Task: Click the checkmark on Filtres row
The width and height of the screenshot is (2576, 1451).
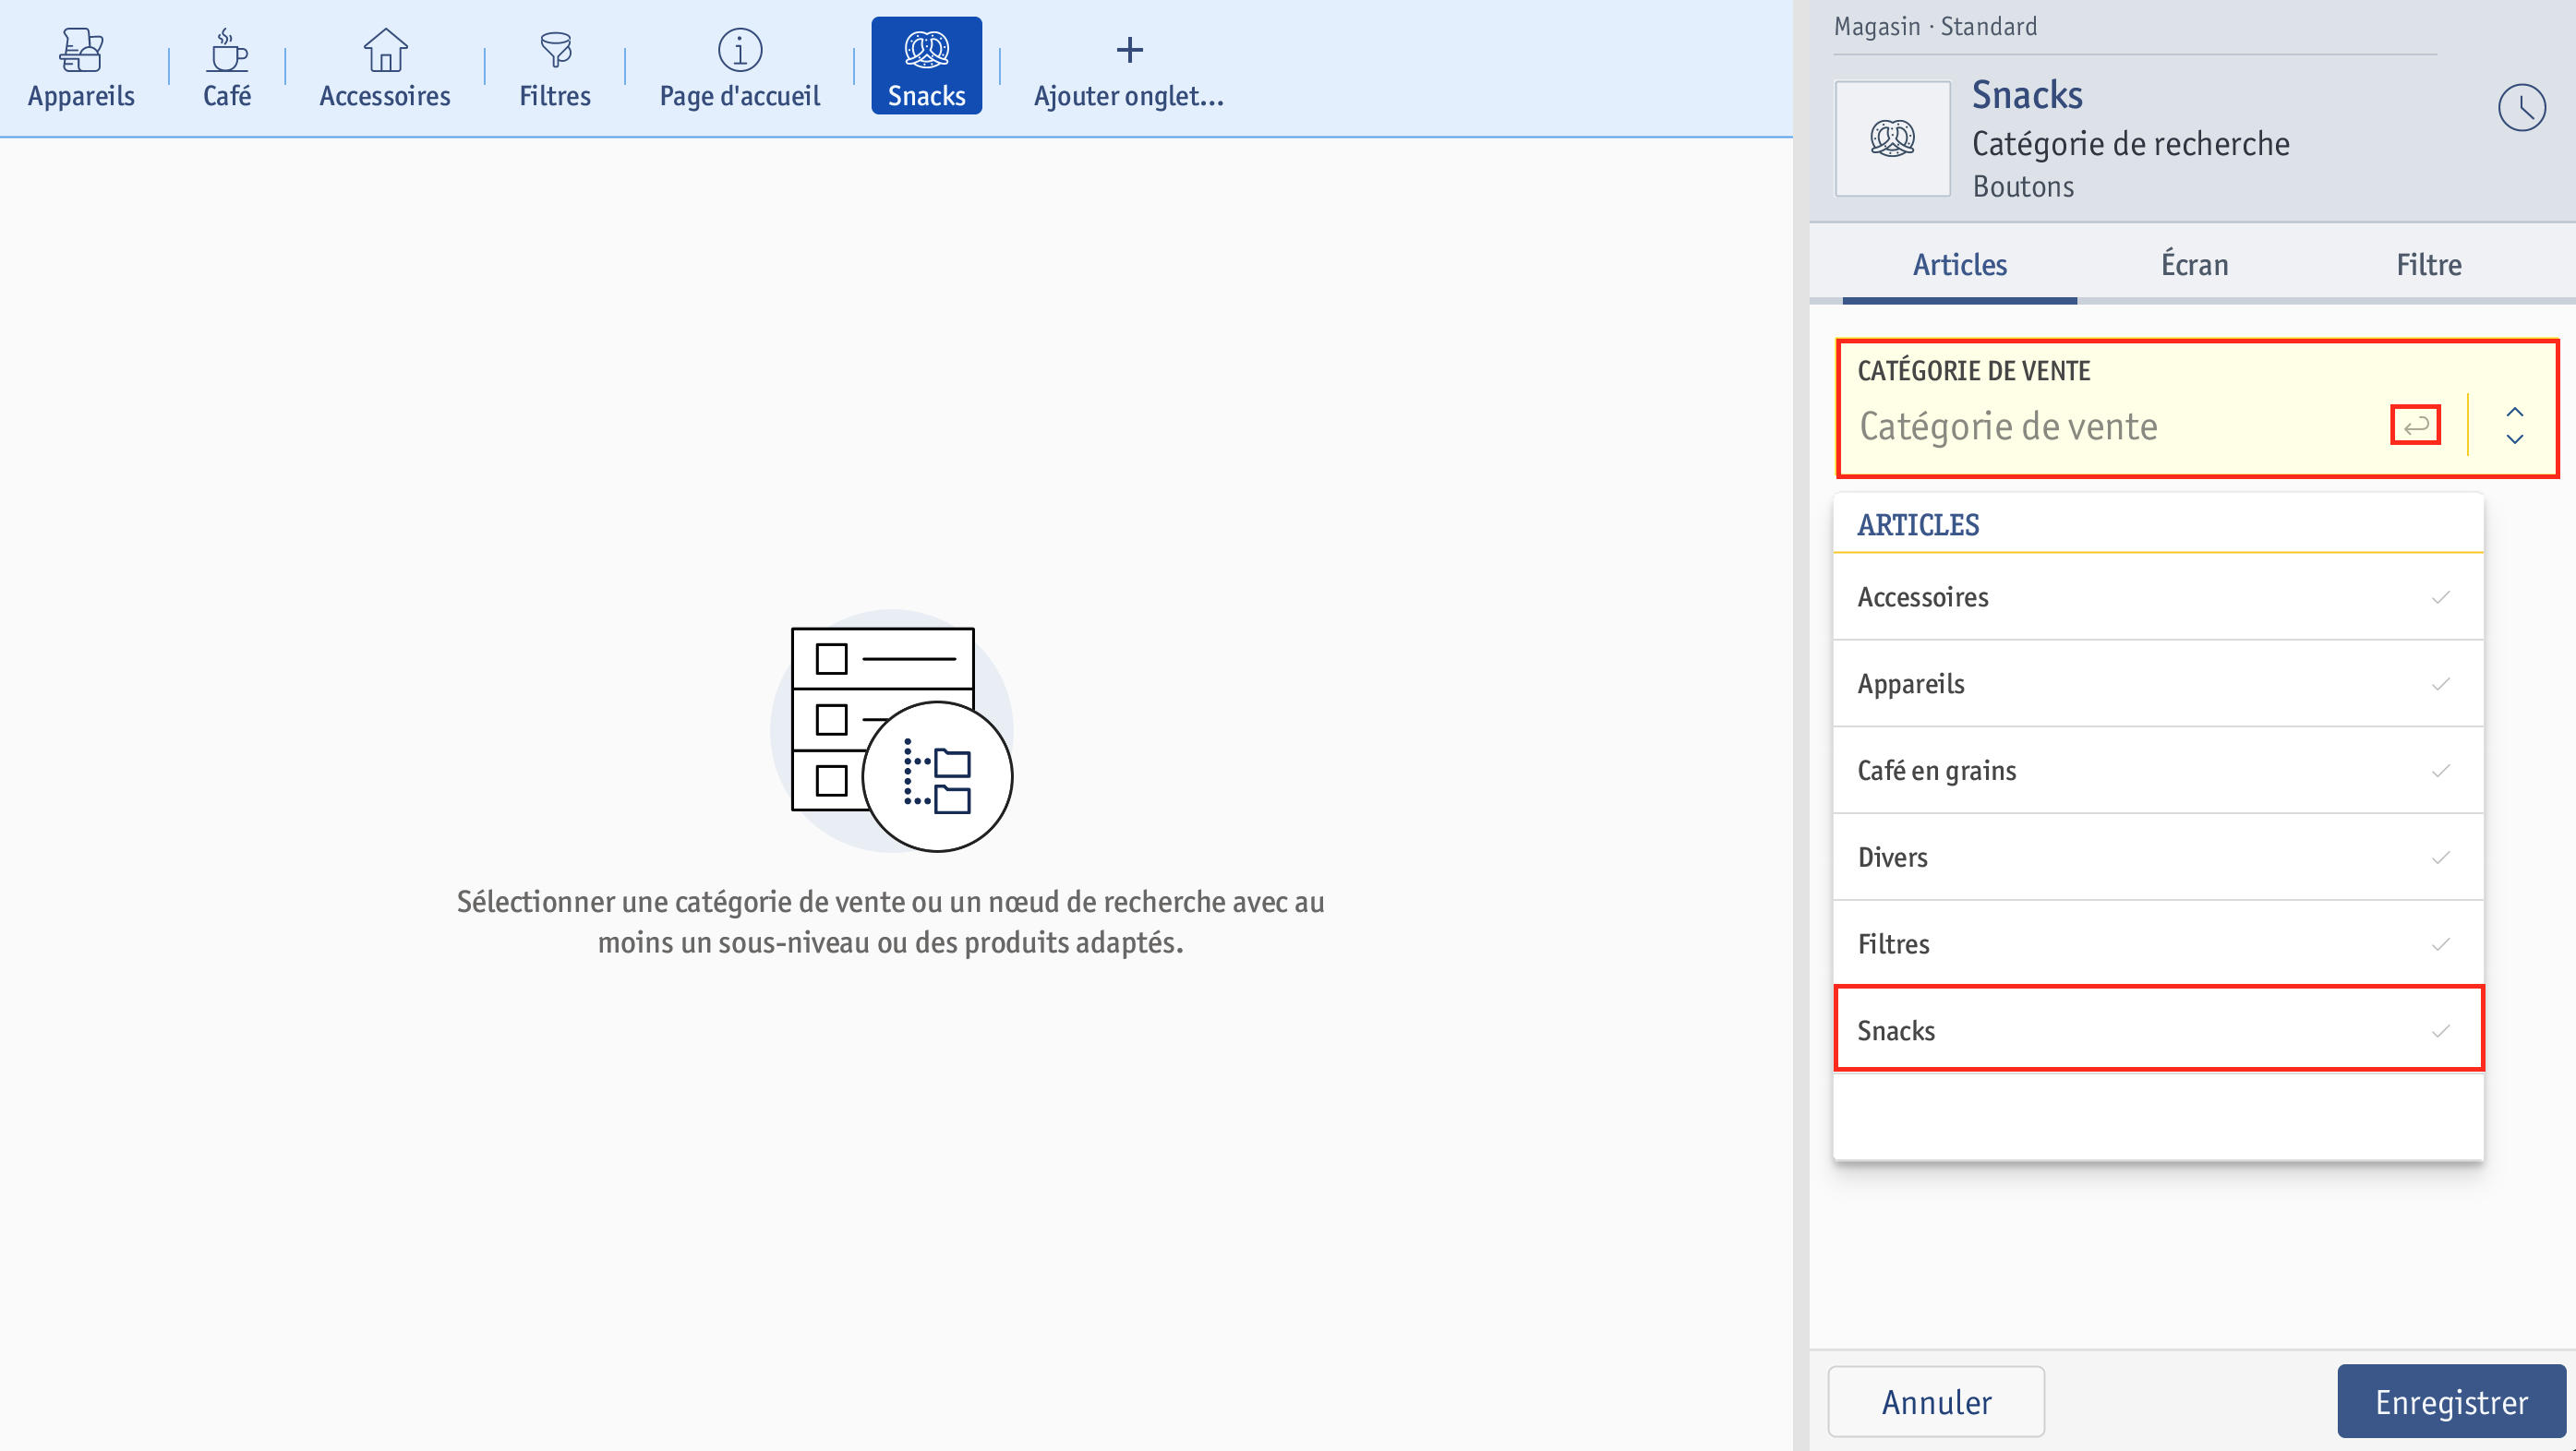Action: coord(2441,944)
